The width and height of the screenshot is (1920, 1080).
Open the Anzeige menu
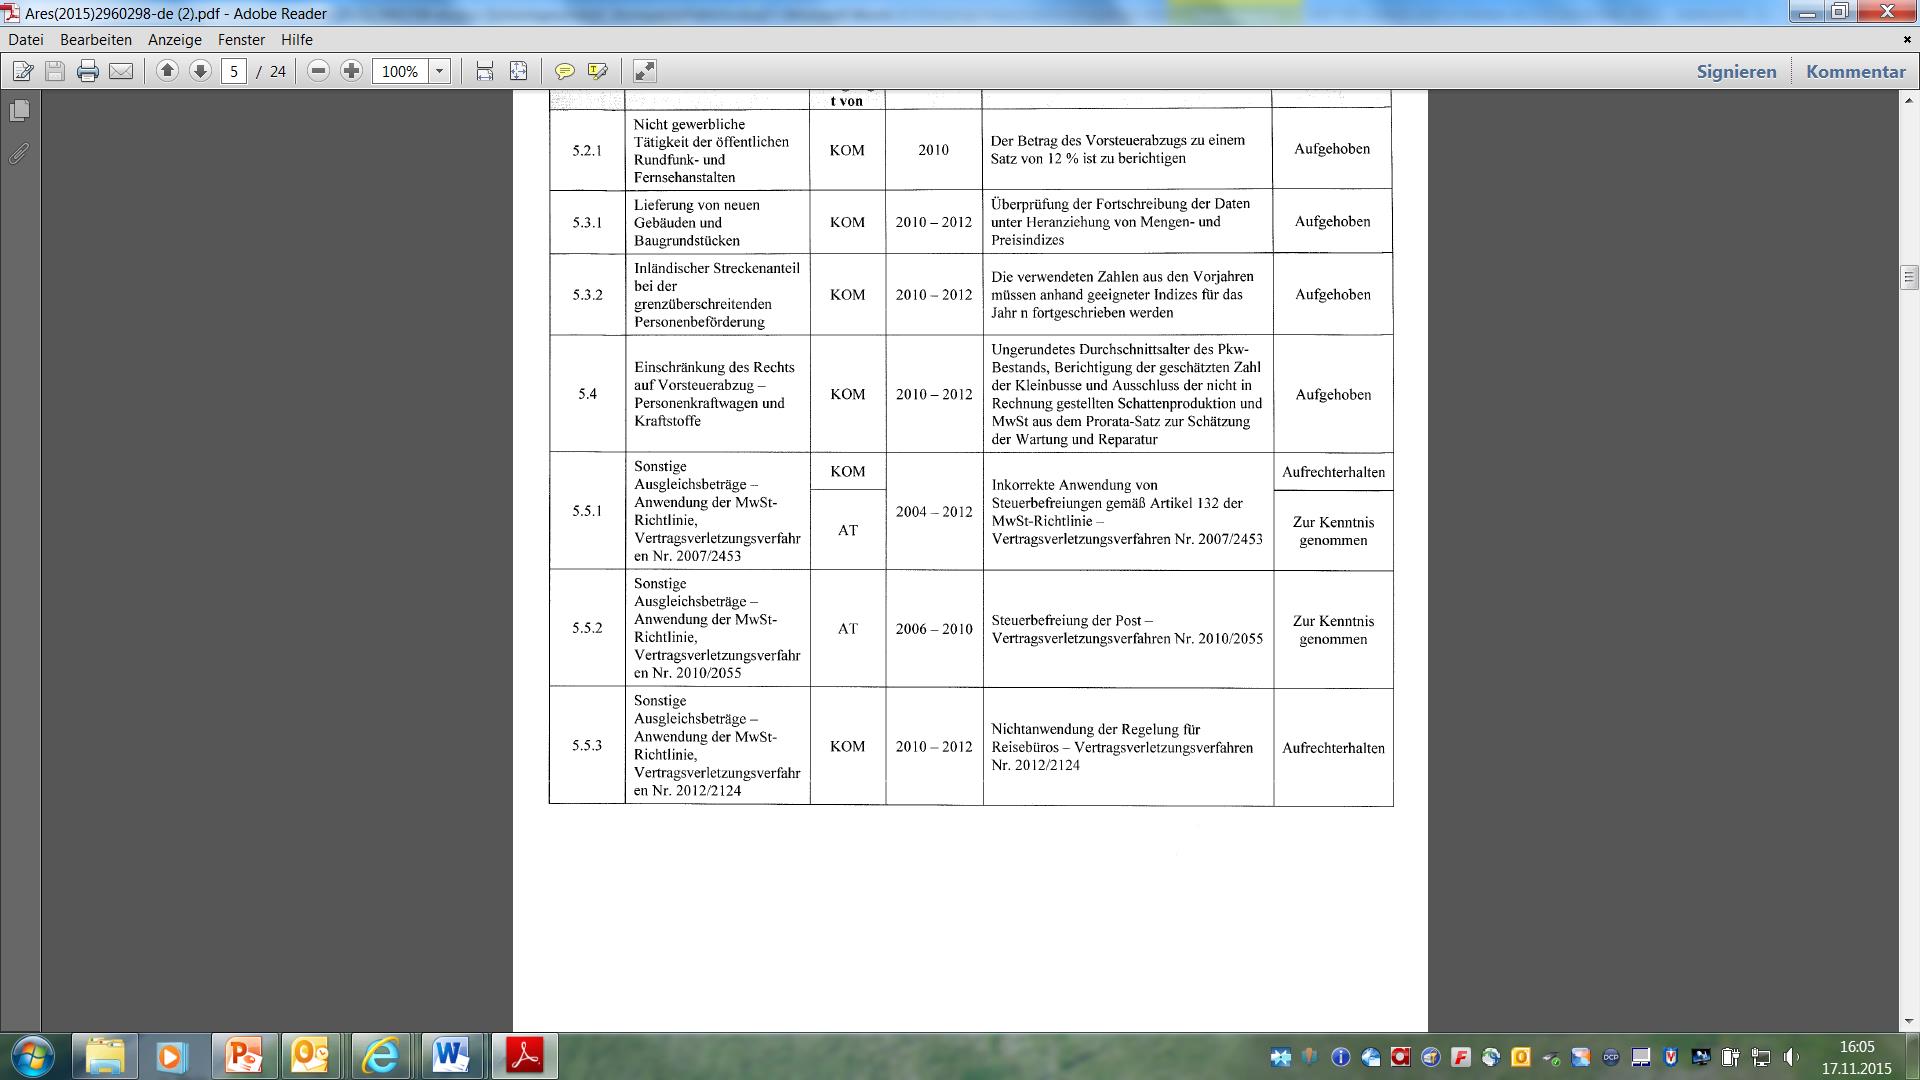coord(174,40)
